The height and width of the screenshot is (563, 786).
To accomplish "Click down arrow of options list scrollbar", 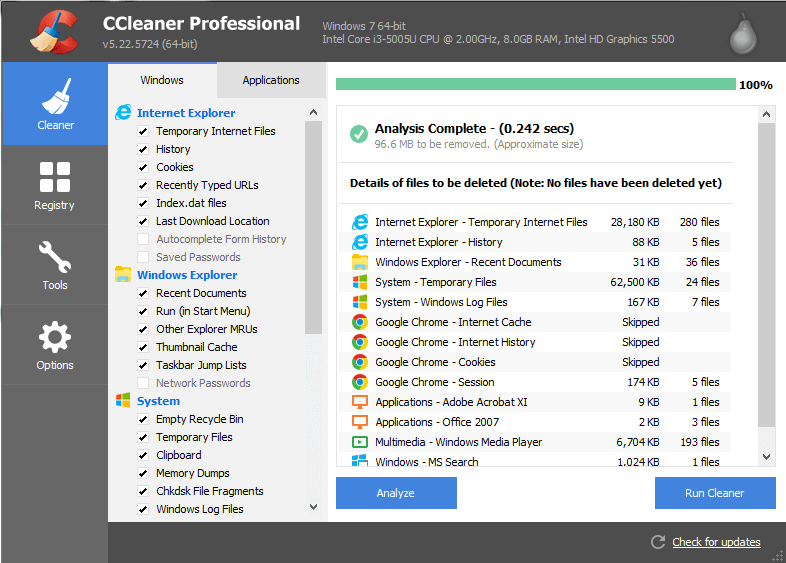I will tap(313, 507).
